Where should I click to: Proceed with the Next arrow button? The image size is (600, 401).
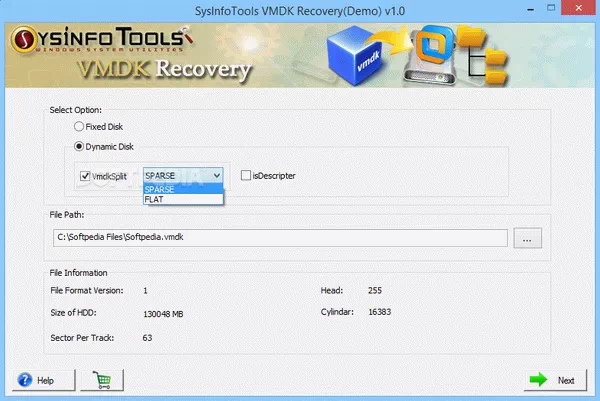(x=555, y=380)
